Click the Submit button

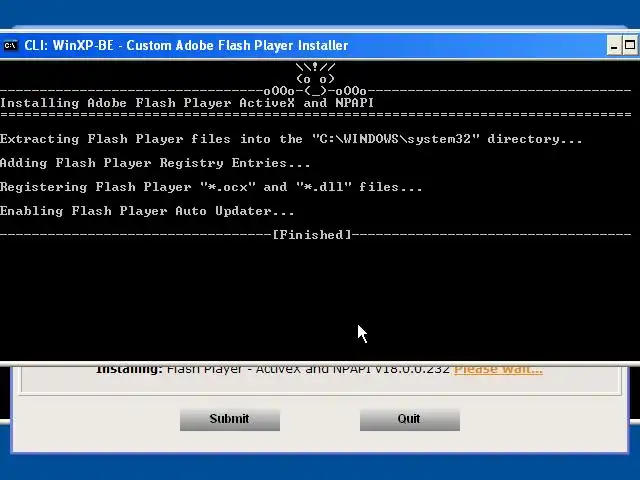pos(230,420)
